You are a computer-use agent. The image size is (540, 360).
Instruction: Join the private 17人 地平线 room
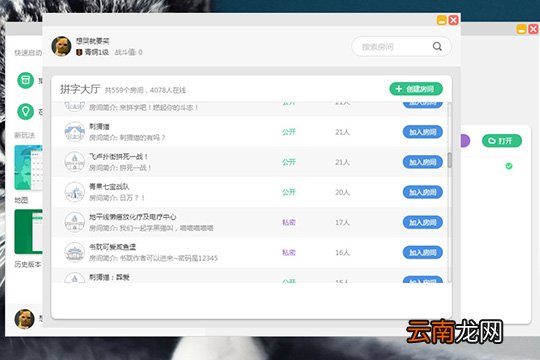pyautogui.click(x=423, y=222)
